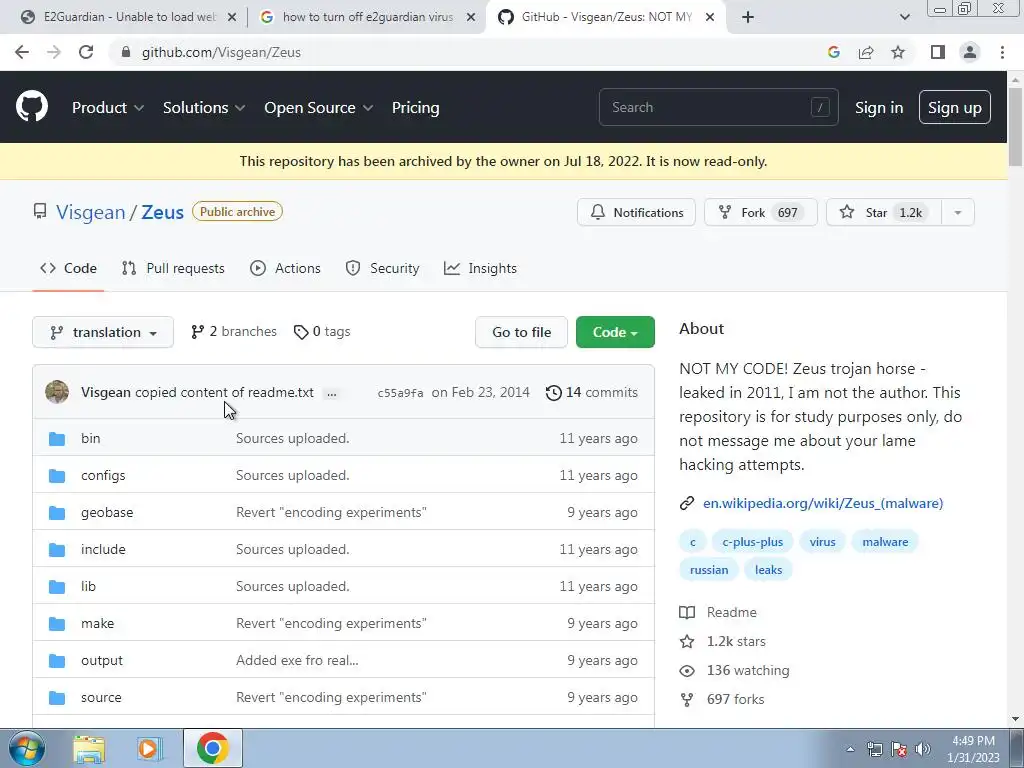Click the Sign up button
Image resolution: width=1024 pixels, height=768 pixels.
point(955,108)
